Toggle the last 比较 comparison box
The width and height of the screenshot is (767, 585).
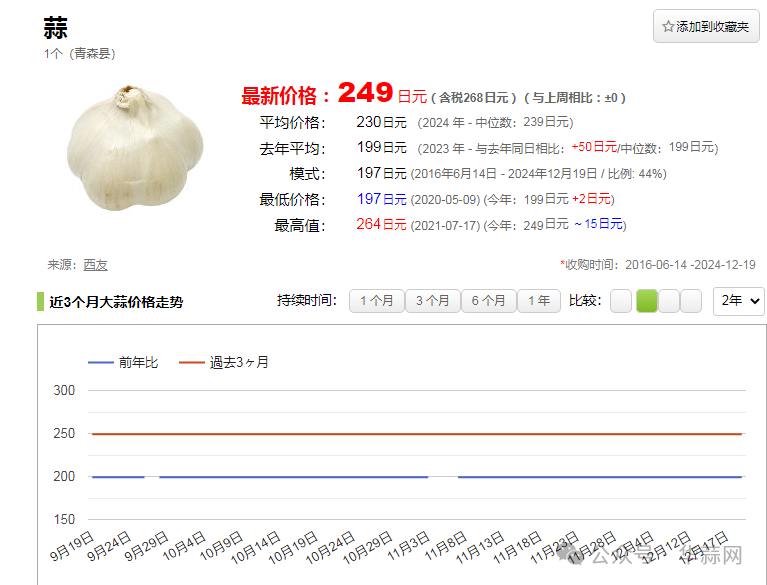click(x=691, y=301)
